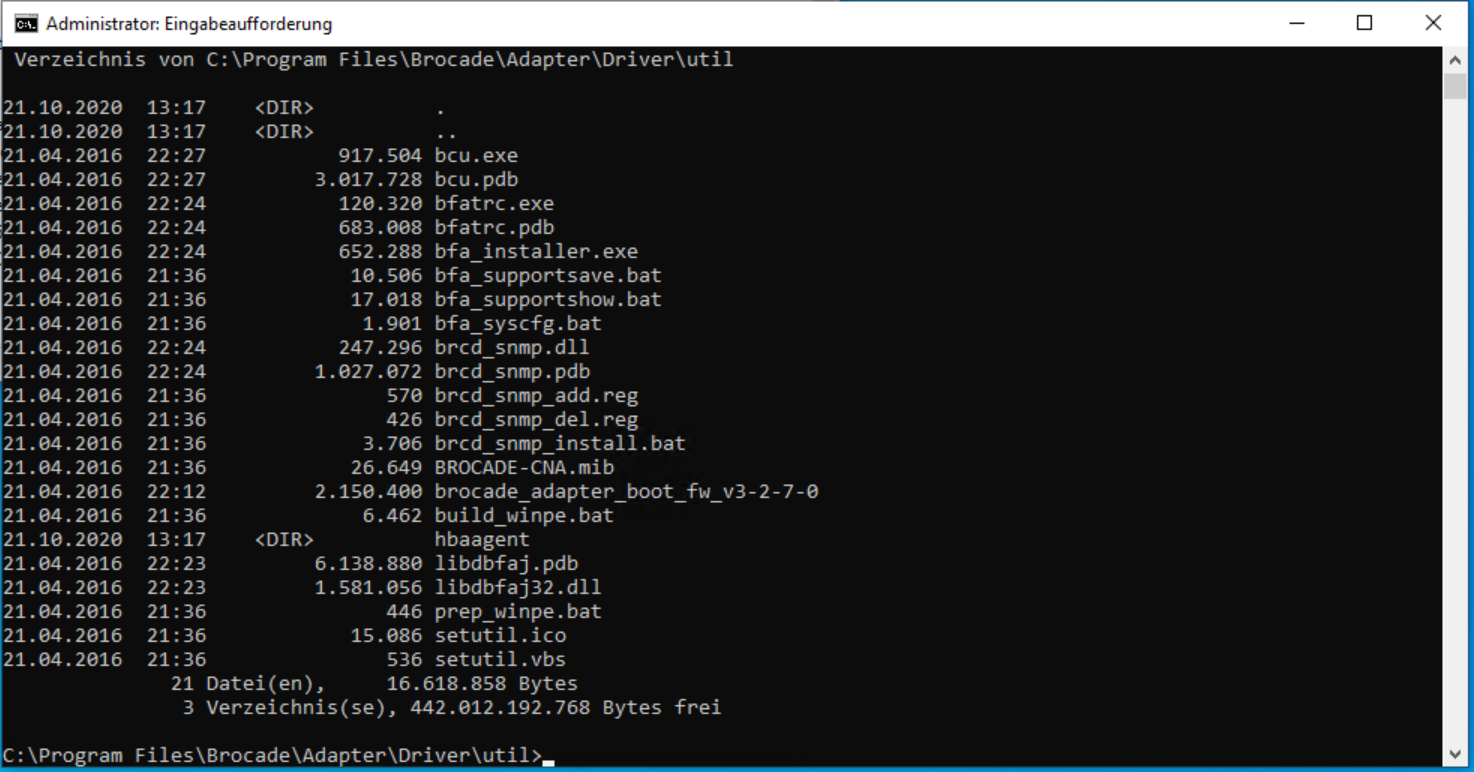Click the 'Verzeichnis von' directory path line
Viewport: 1474px width, 772px height.
(373, 60)
